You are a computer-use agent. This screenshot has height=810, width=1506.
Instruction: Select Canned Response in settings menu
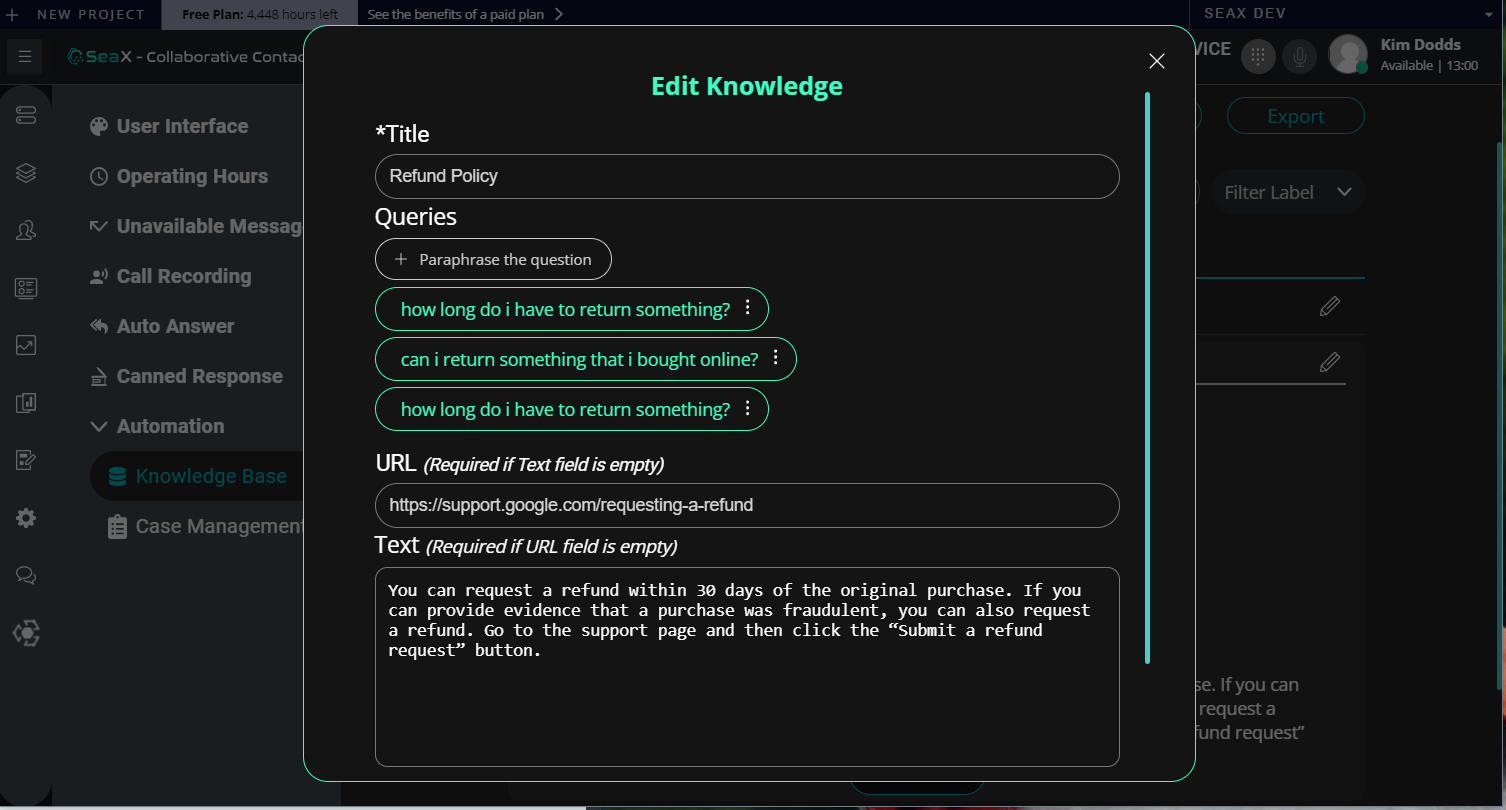(199, 376)
